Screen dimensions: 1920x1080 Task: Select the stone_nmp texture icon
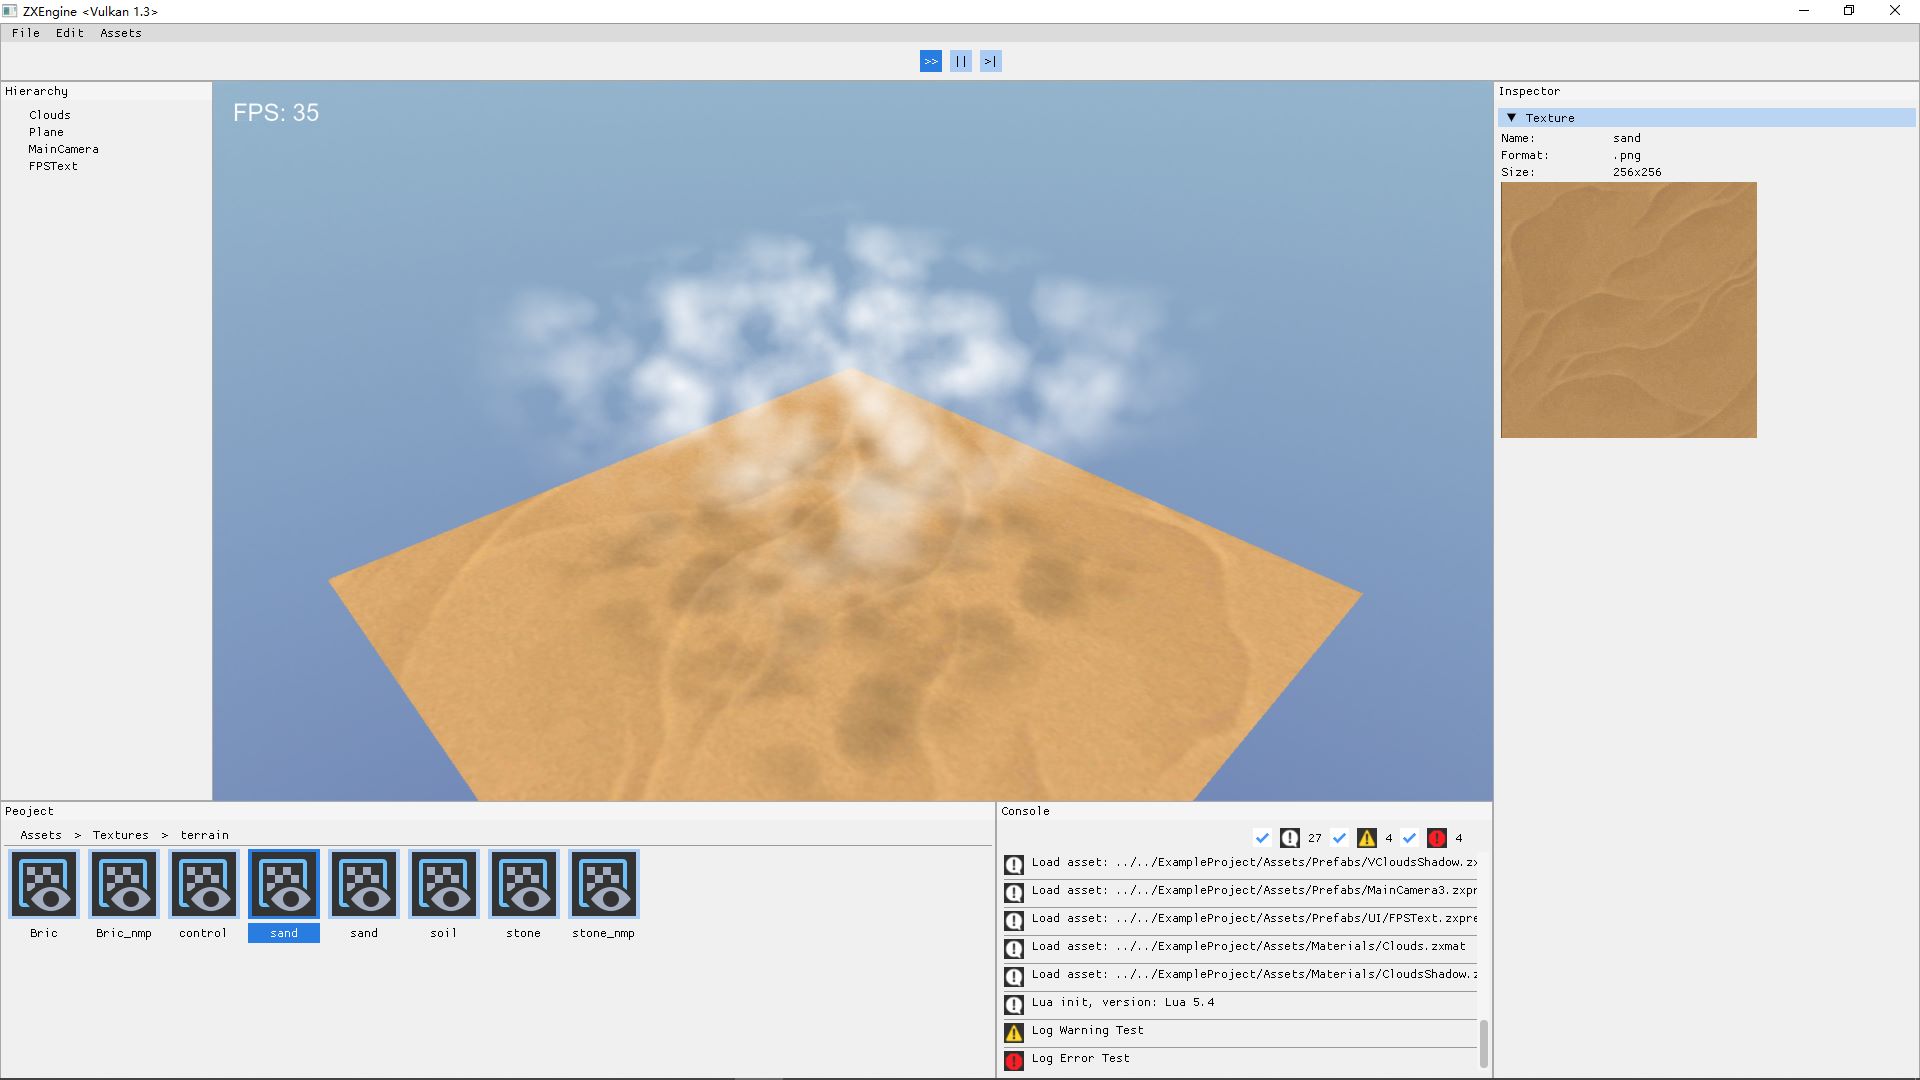coord(604,884)
